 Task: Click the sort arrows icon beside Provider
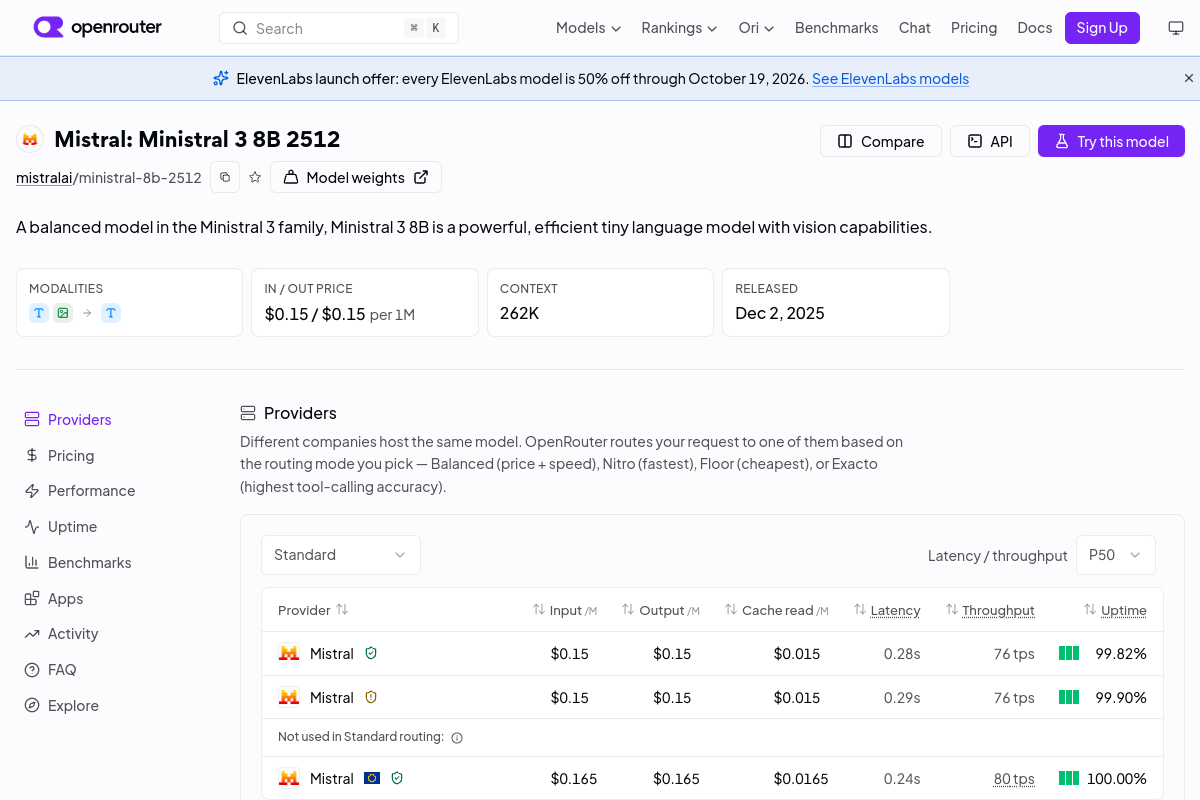pyautogui.click(x=342, y=609)
